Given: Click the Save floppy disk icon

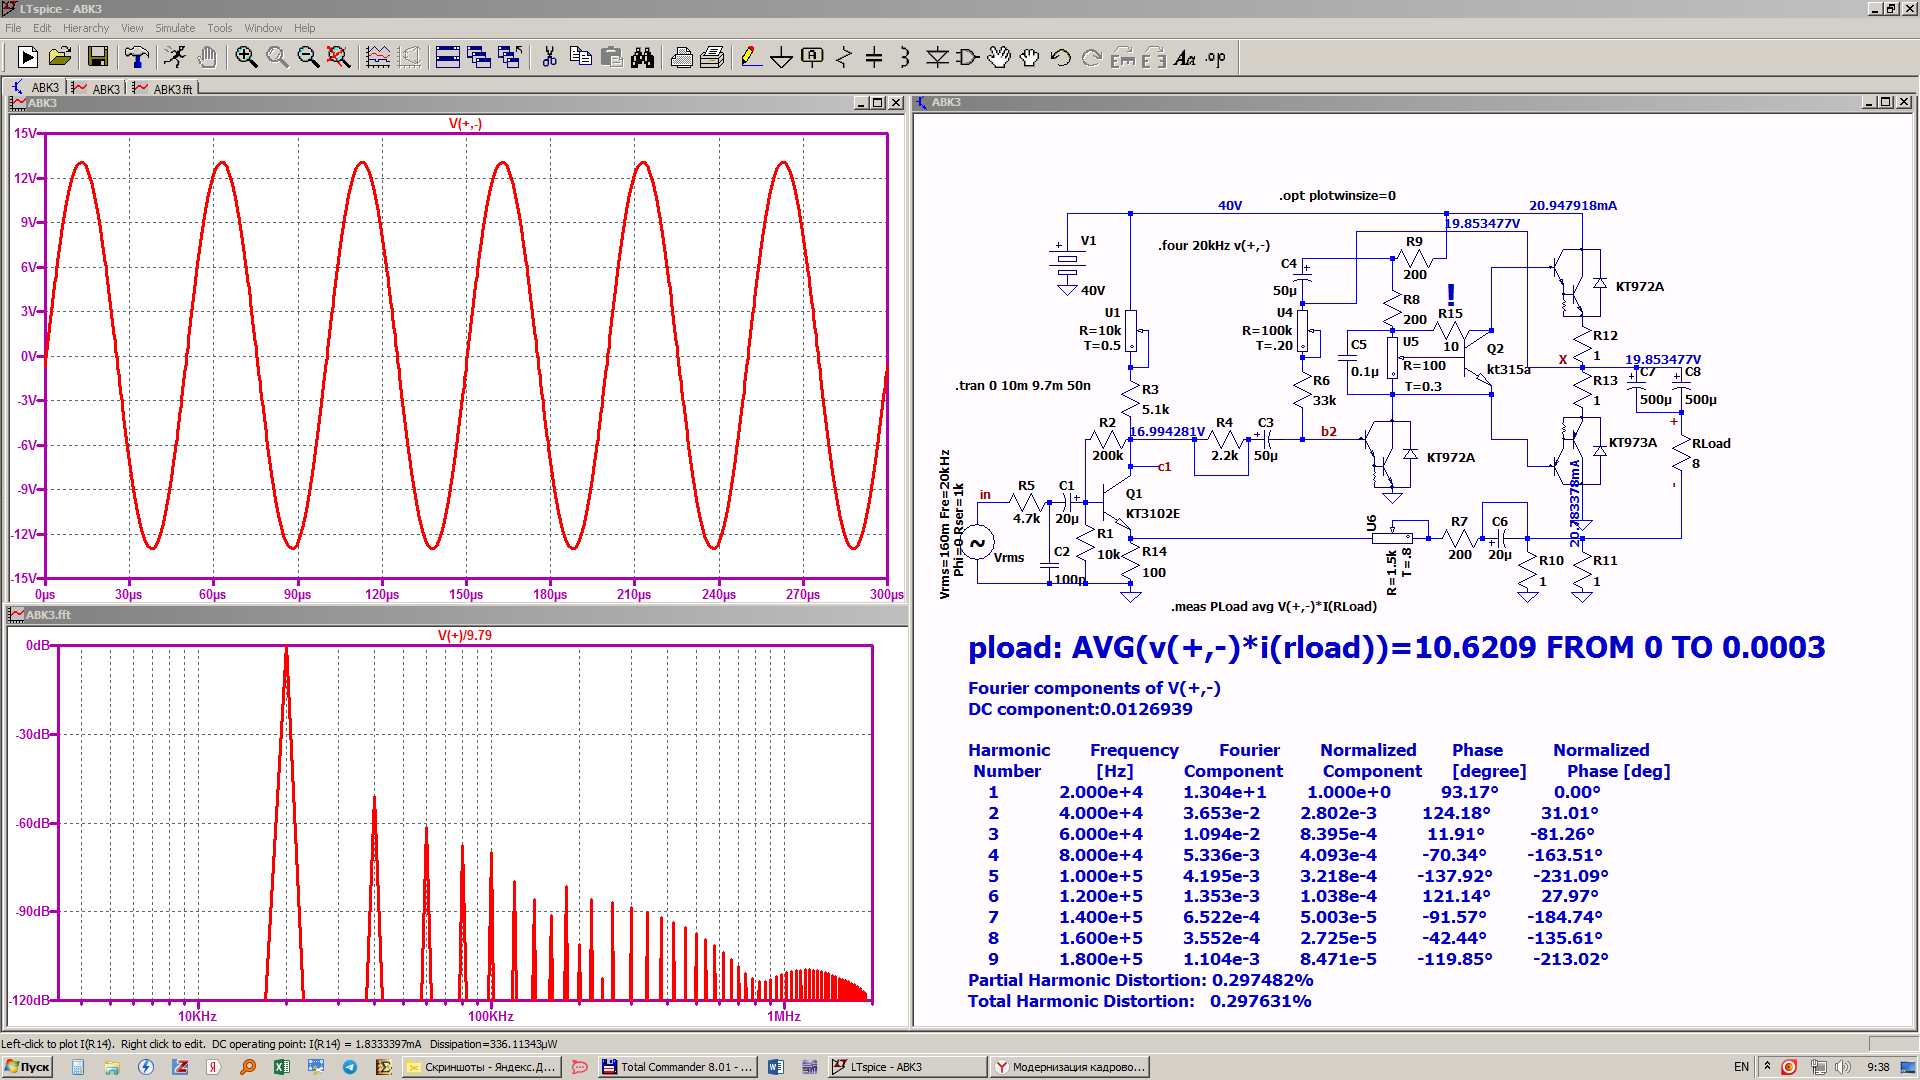Looking at the screenshot, I should click(x=97, y=57).
